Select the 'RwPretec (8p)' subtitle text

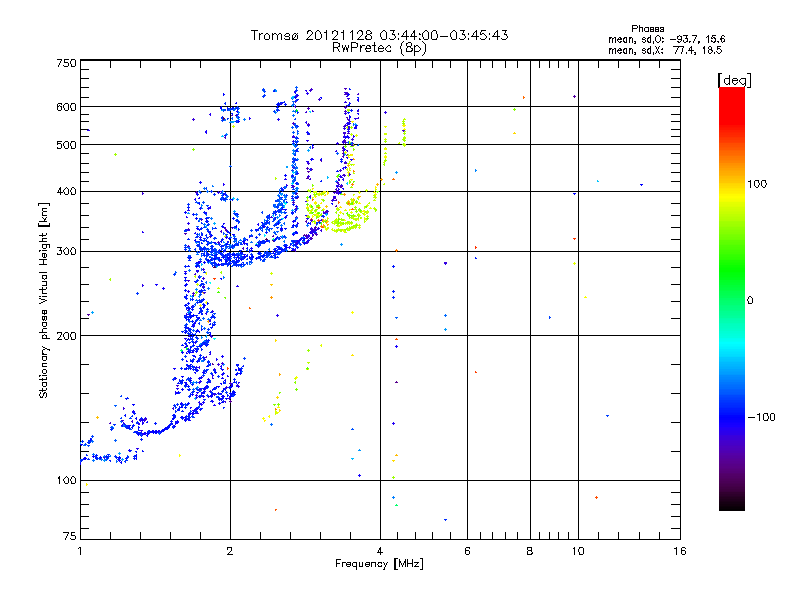pyautogui.click(x=379, y=48)
